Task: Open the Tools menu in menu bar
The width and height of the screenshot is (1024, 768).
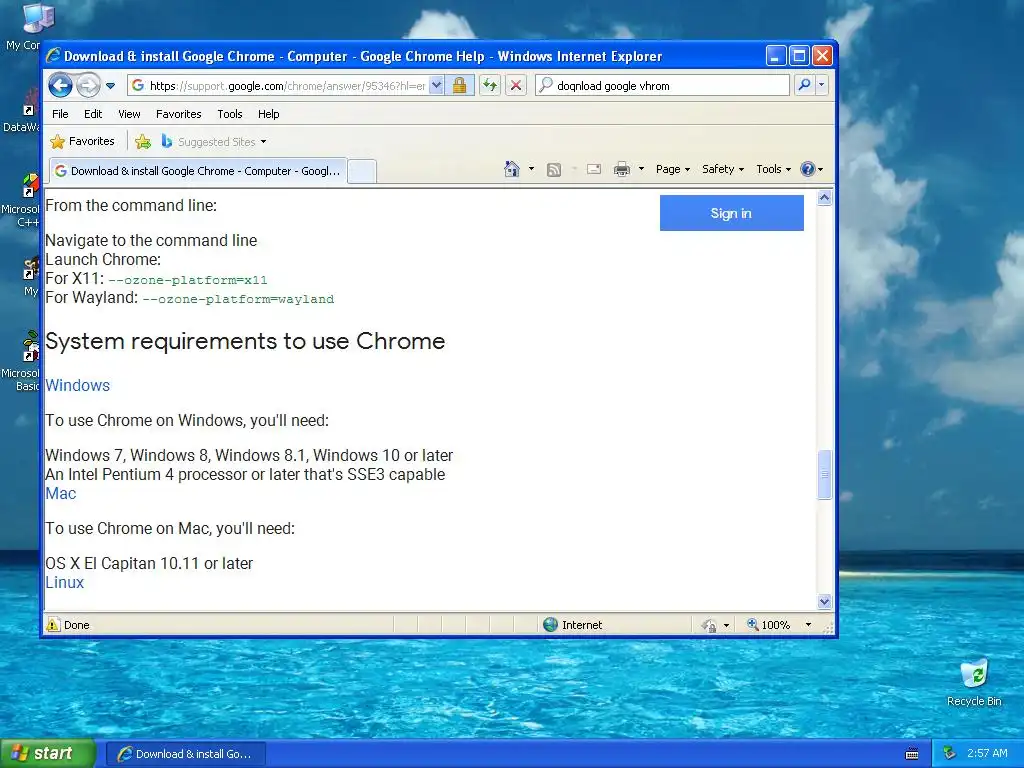Action: [x=230, y=114]
